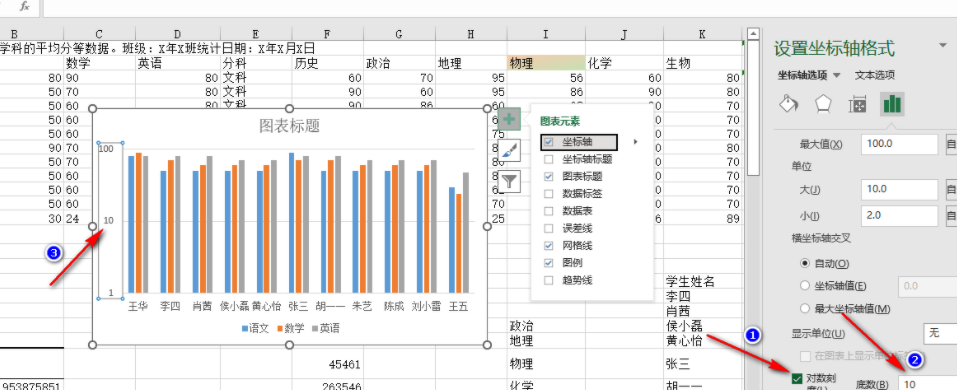Click the 历史 header cell
This screenshot has width=957, height=390.
point(327,63)
